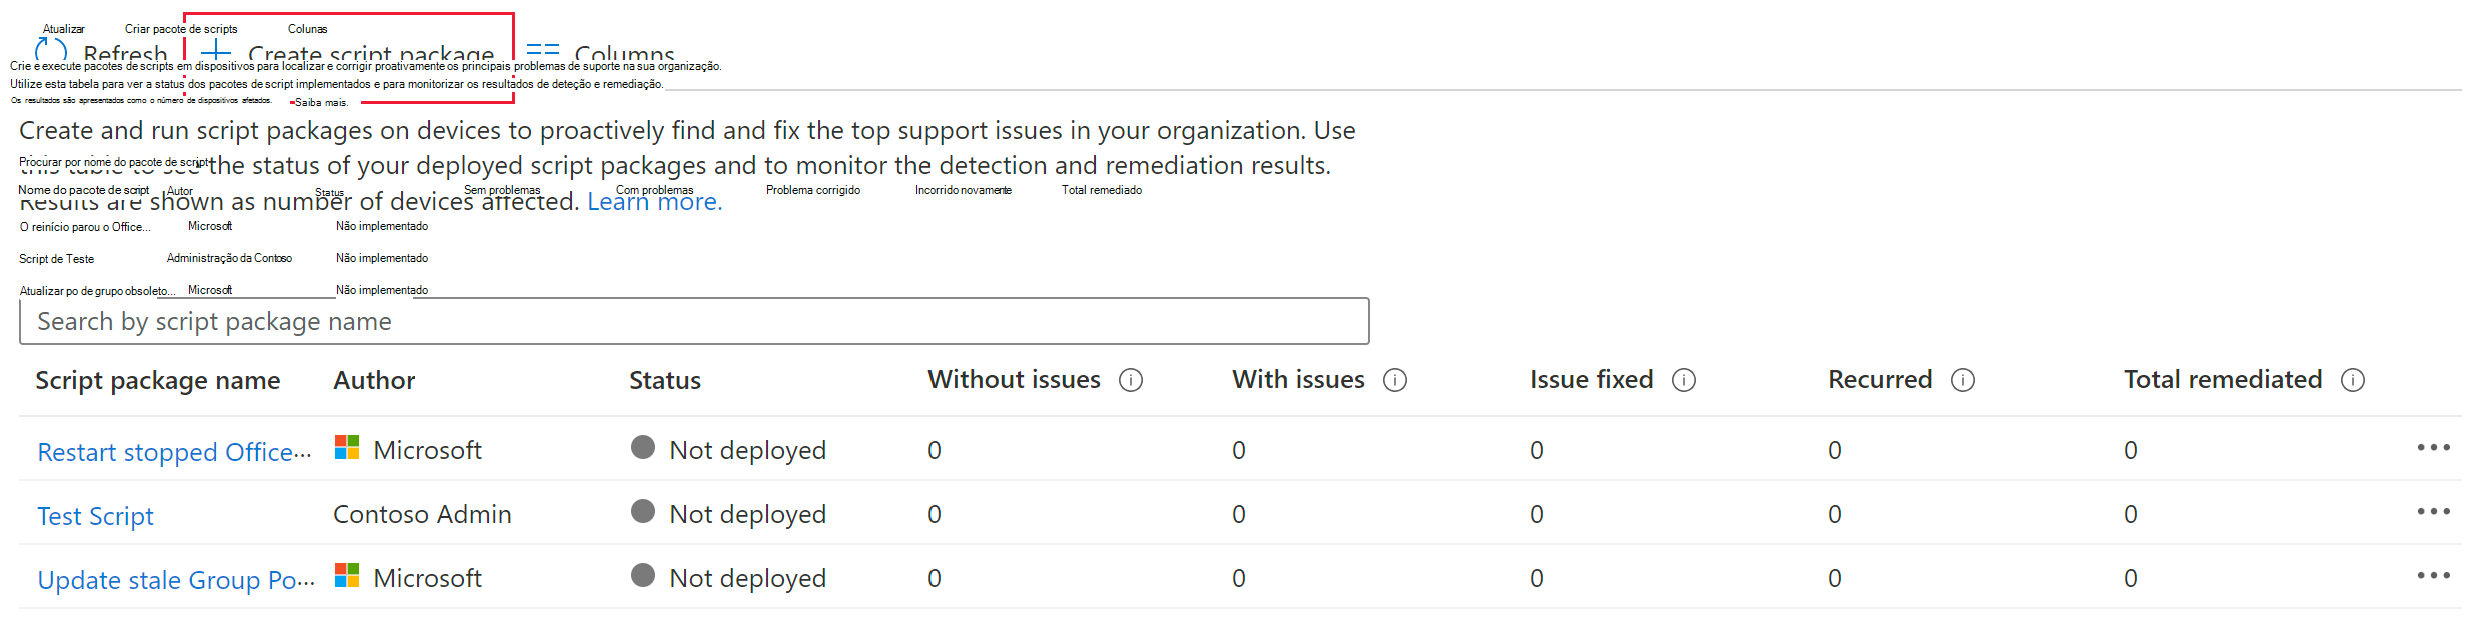Click the Recurred info icon
The image size is (2484, 632).
(x=1963, y=380)
